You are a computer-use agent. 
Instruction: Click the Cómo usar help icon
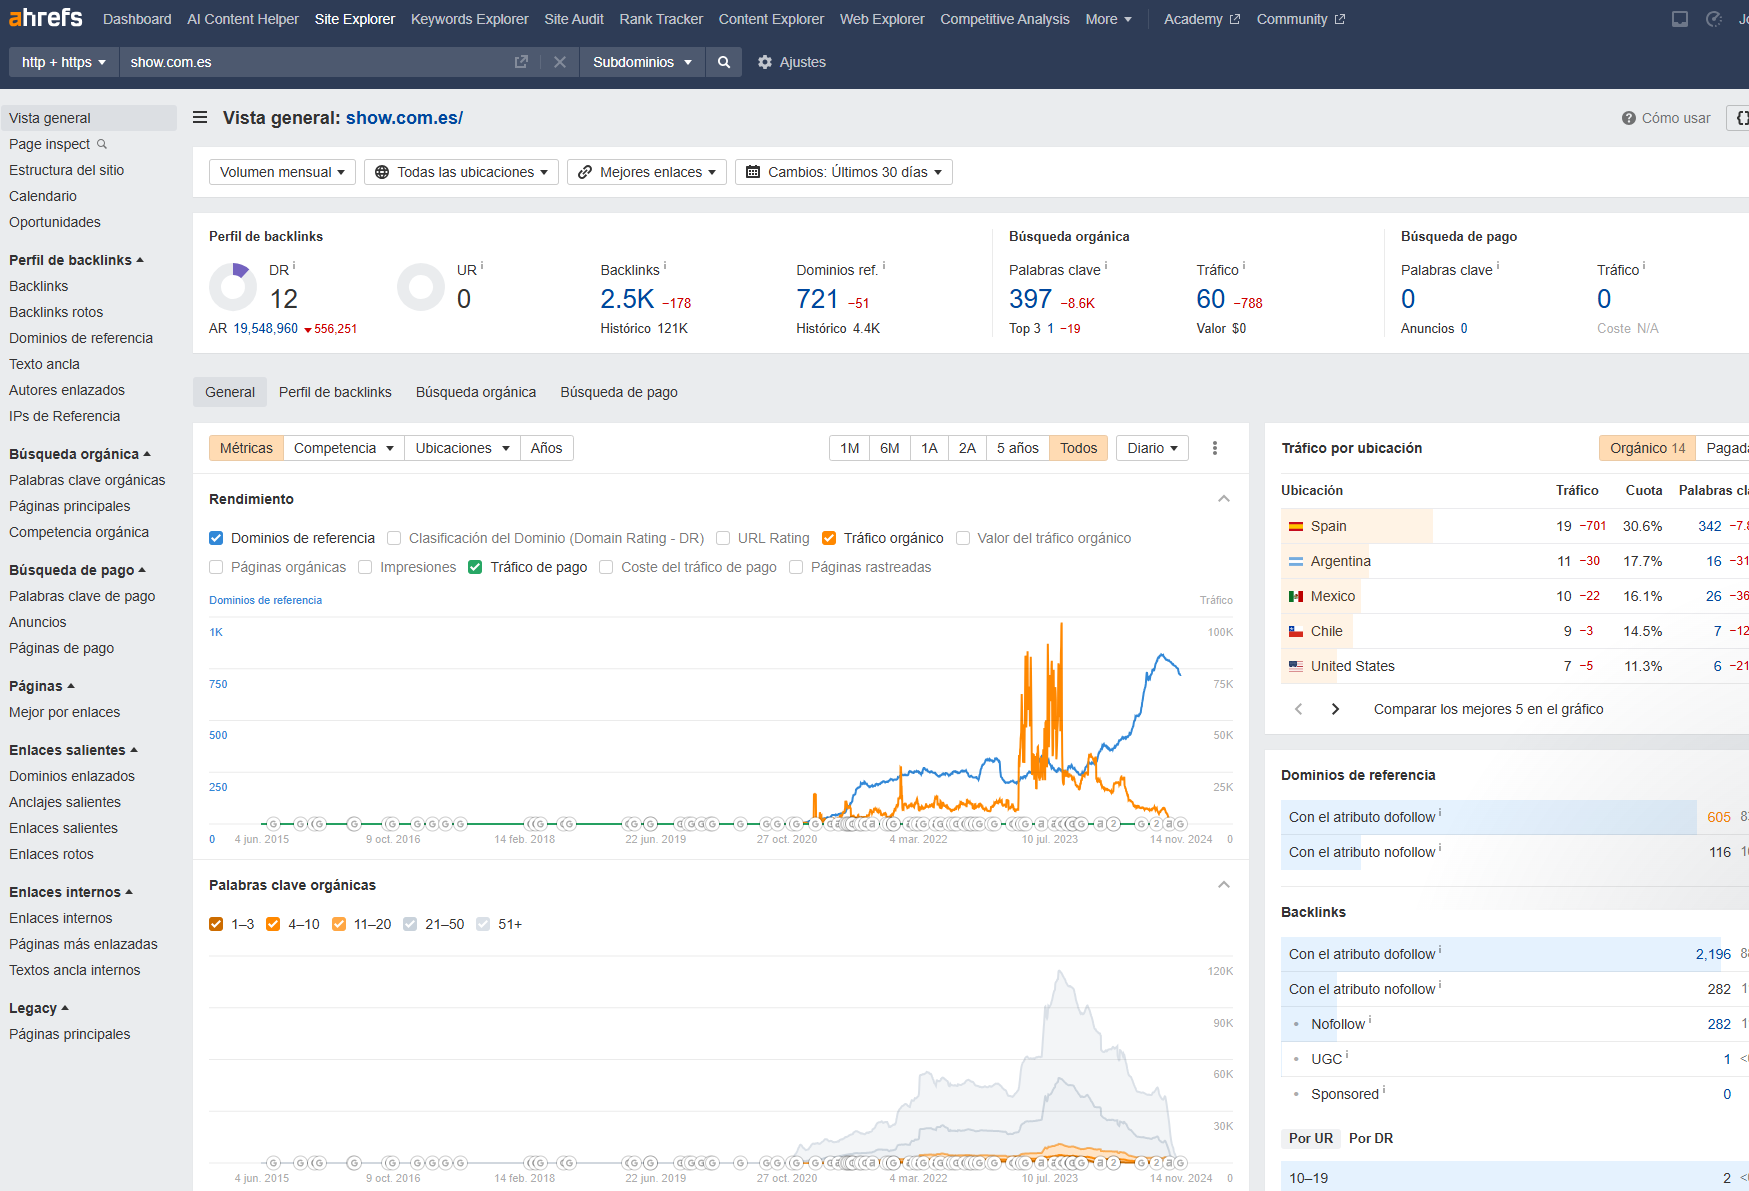1629,118
